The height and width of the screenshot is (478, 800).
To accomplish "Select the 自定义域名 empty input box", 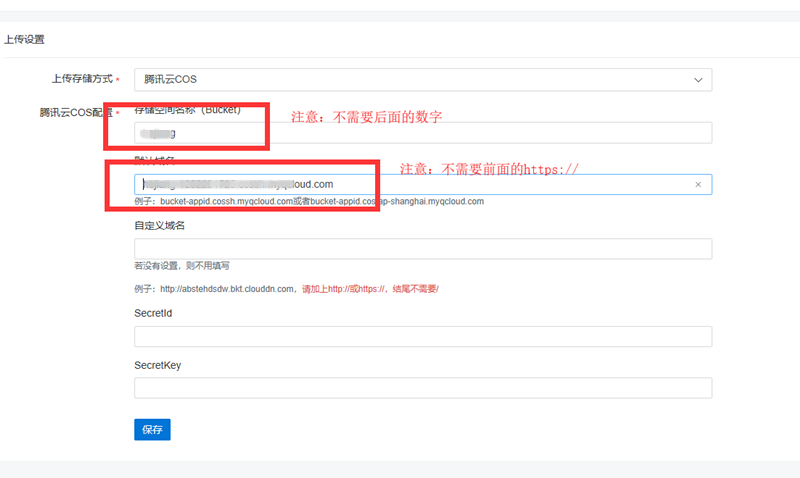I will (x=423, y=249).
